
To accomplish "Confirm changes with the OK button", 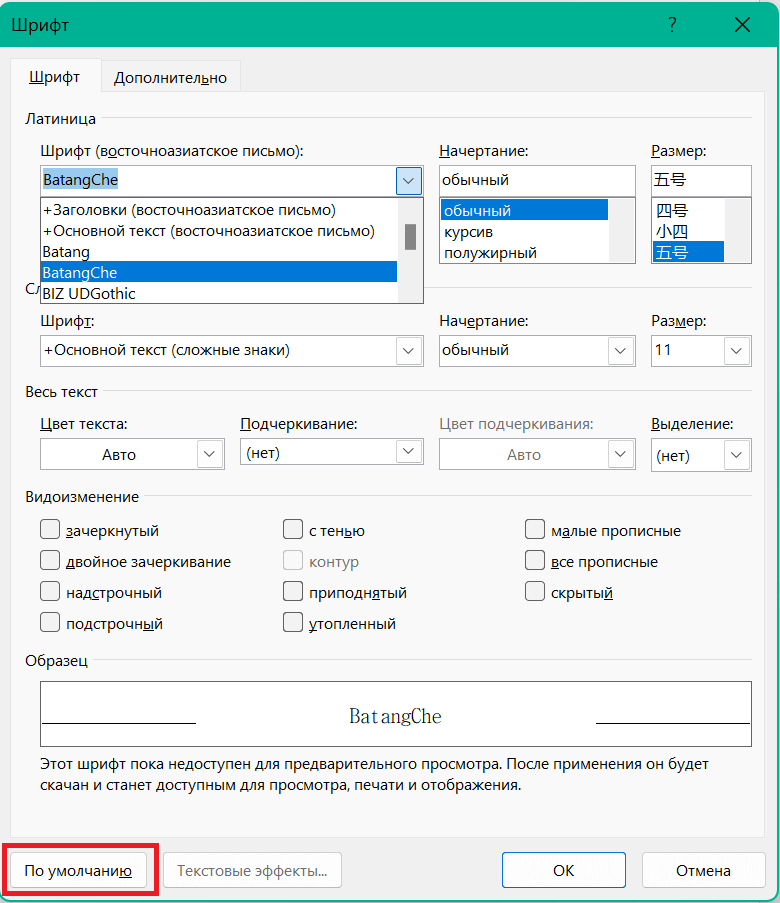I will [x=563, y=869].
